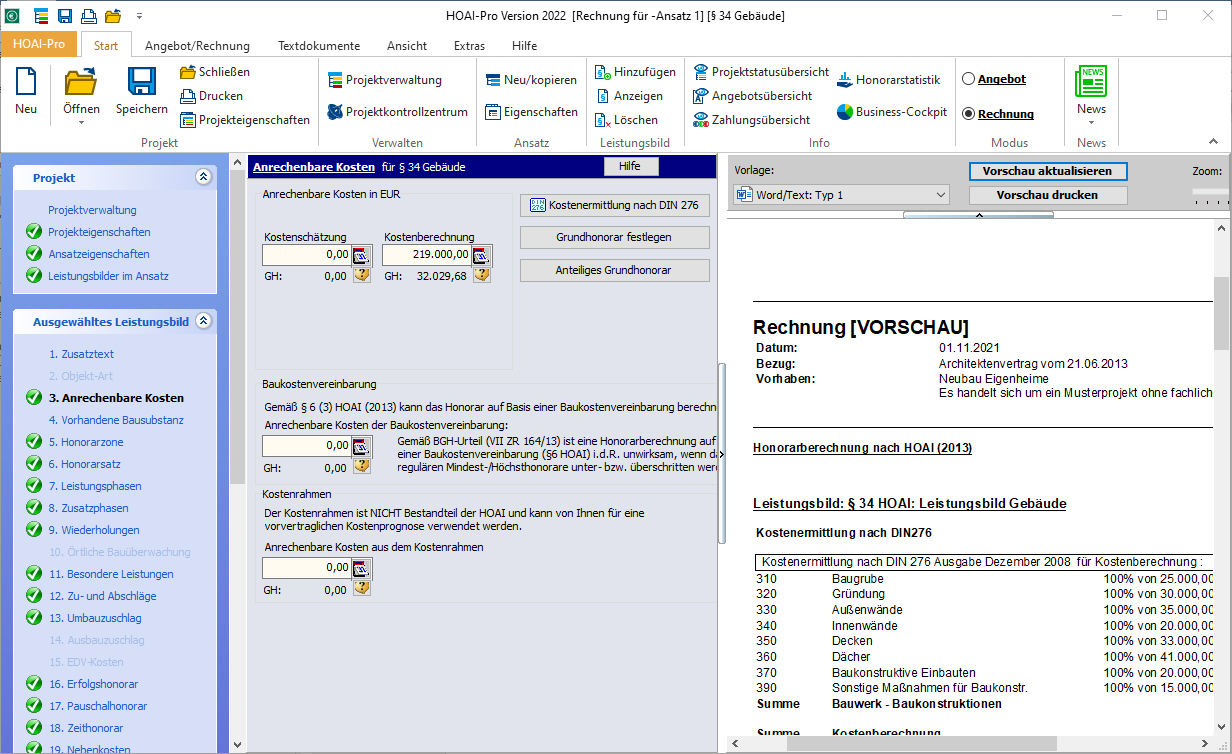Open Ansatz Eigenschaften from the ribbon
This screenshot has height=754, width=1232.
click(x=531, y=112)
